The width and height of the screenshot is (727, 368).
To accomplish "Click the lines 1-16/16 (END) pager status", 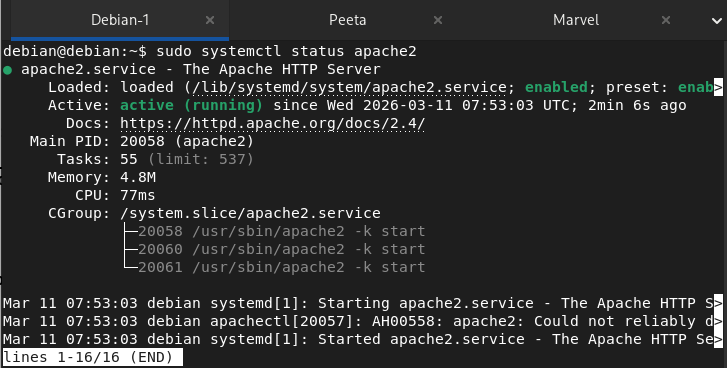I will pyautogui.click(x=93, y=357).
